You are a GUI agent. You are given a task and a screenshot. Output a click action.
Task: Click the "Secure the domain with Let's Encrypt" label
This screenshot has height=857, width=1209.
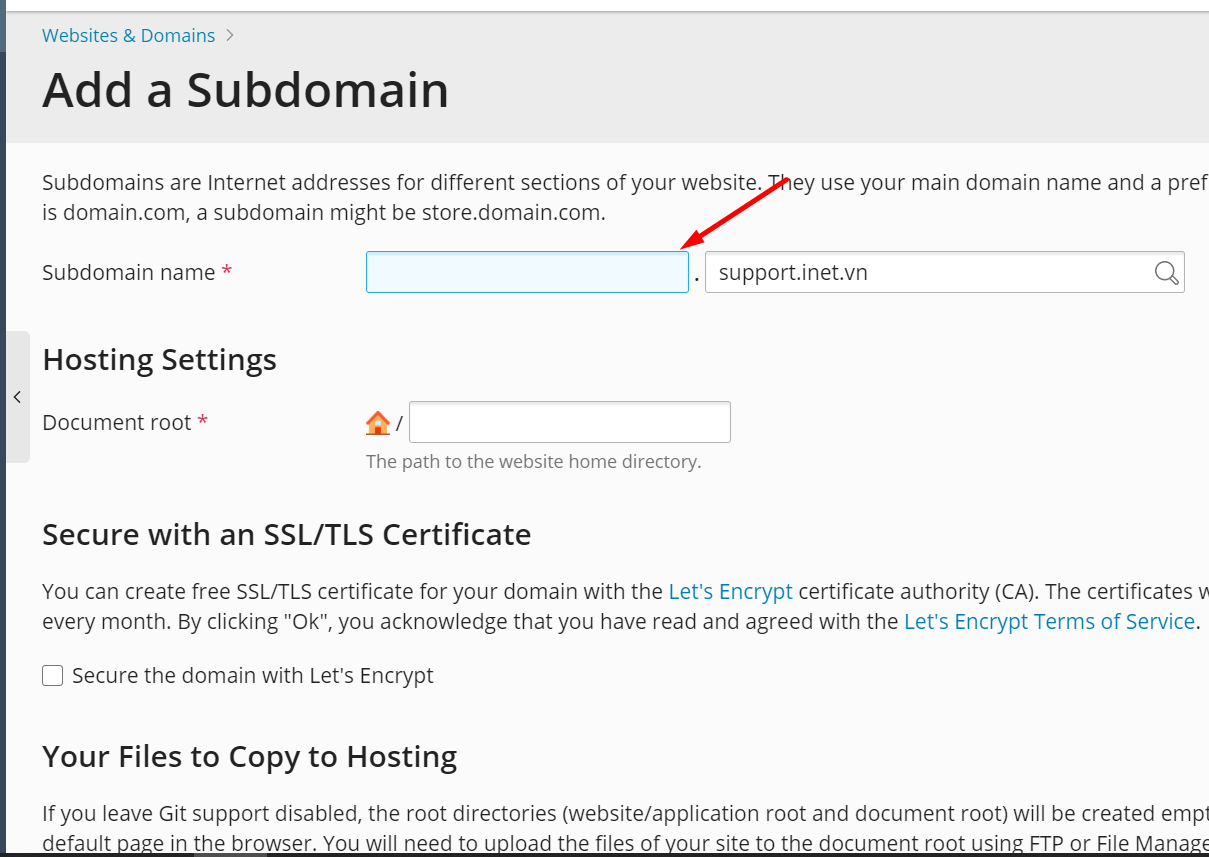coord(253,675)
